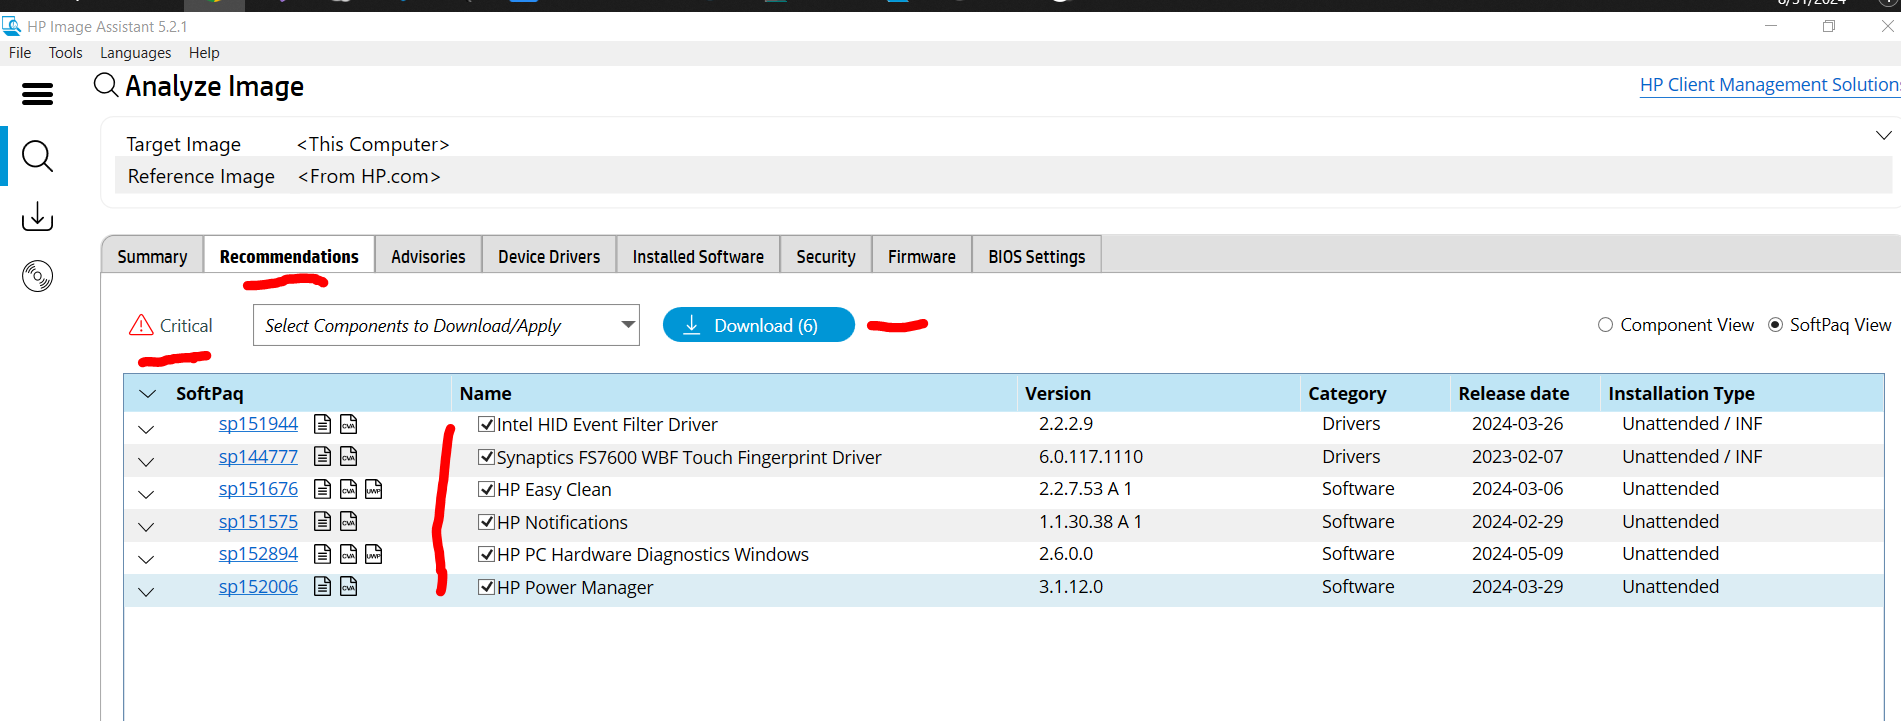Open the sp152006 SoftPaq link
Image resolution: width=1901 pixels, height=721 pixels.
pyautogui.click(x=258, y=587)
